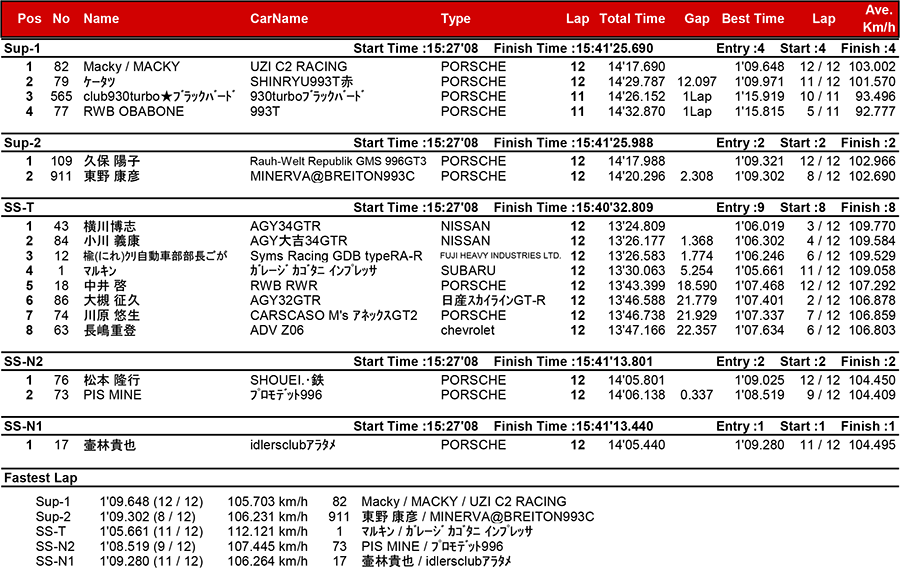
Task: Click car name 'idlersclubアラタメ' in SS-N1 table
Action: (293, 445)
